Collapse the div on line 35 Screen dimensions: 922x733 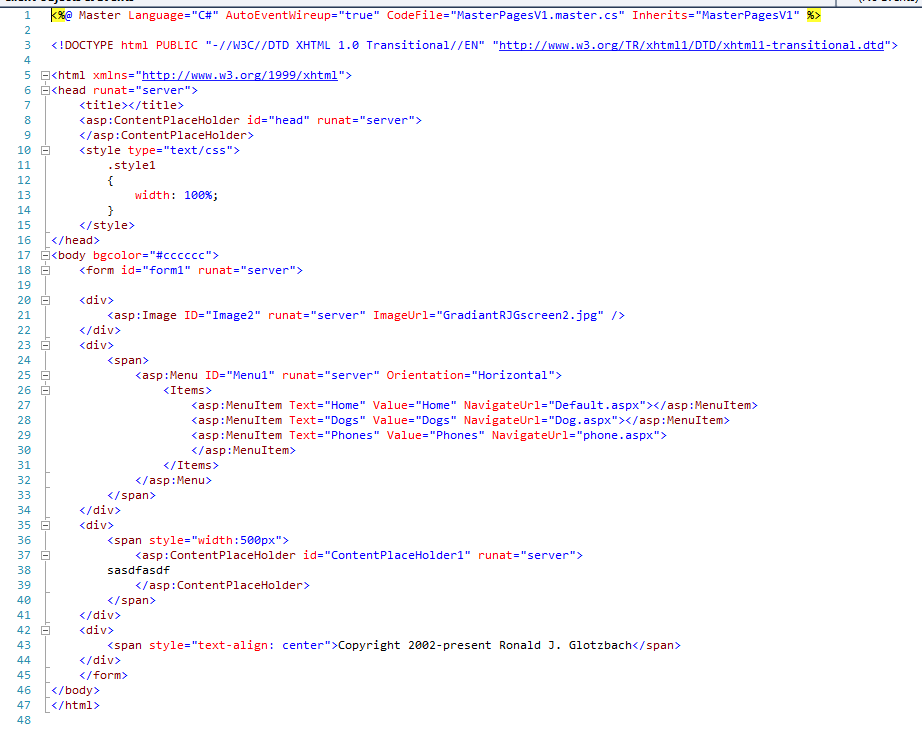coord(45,525)
